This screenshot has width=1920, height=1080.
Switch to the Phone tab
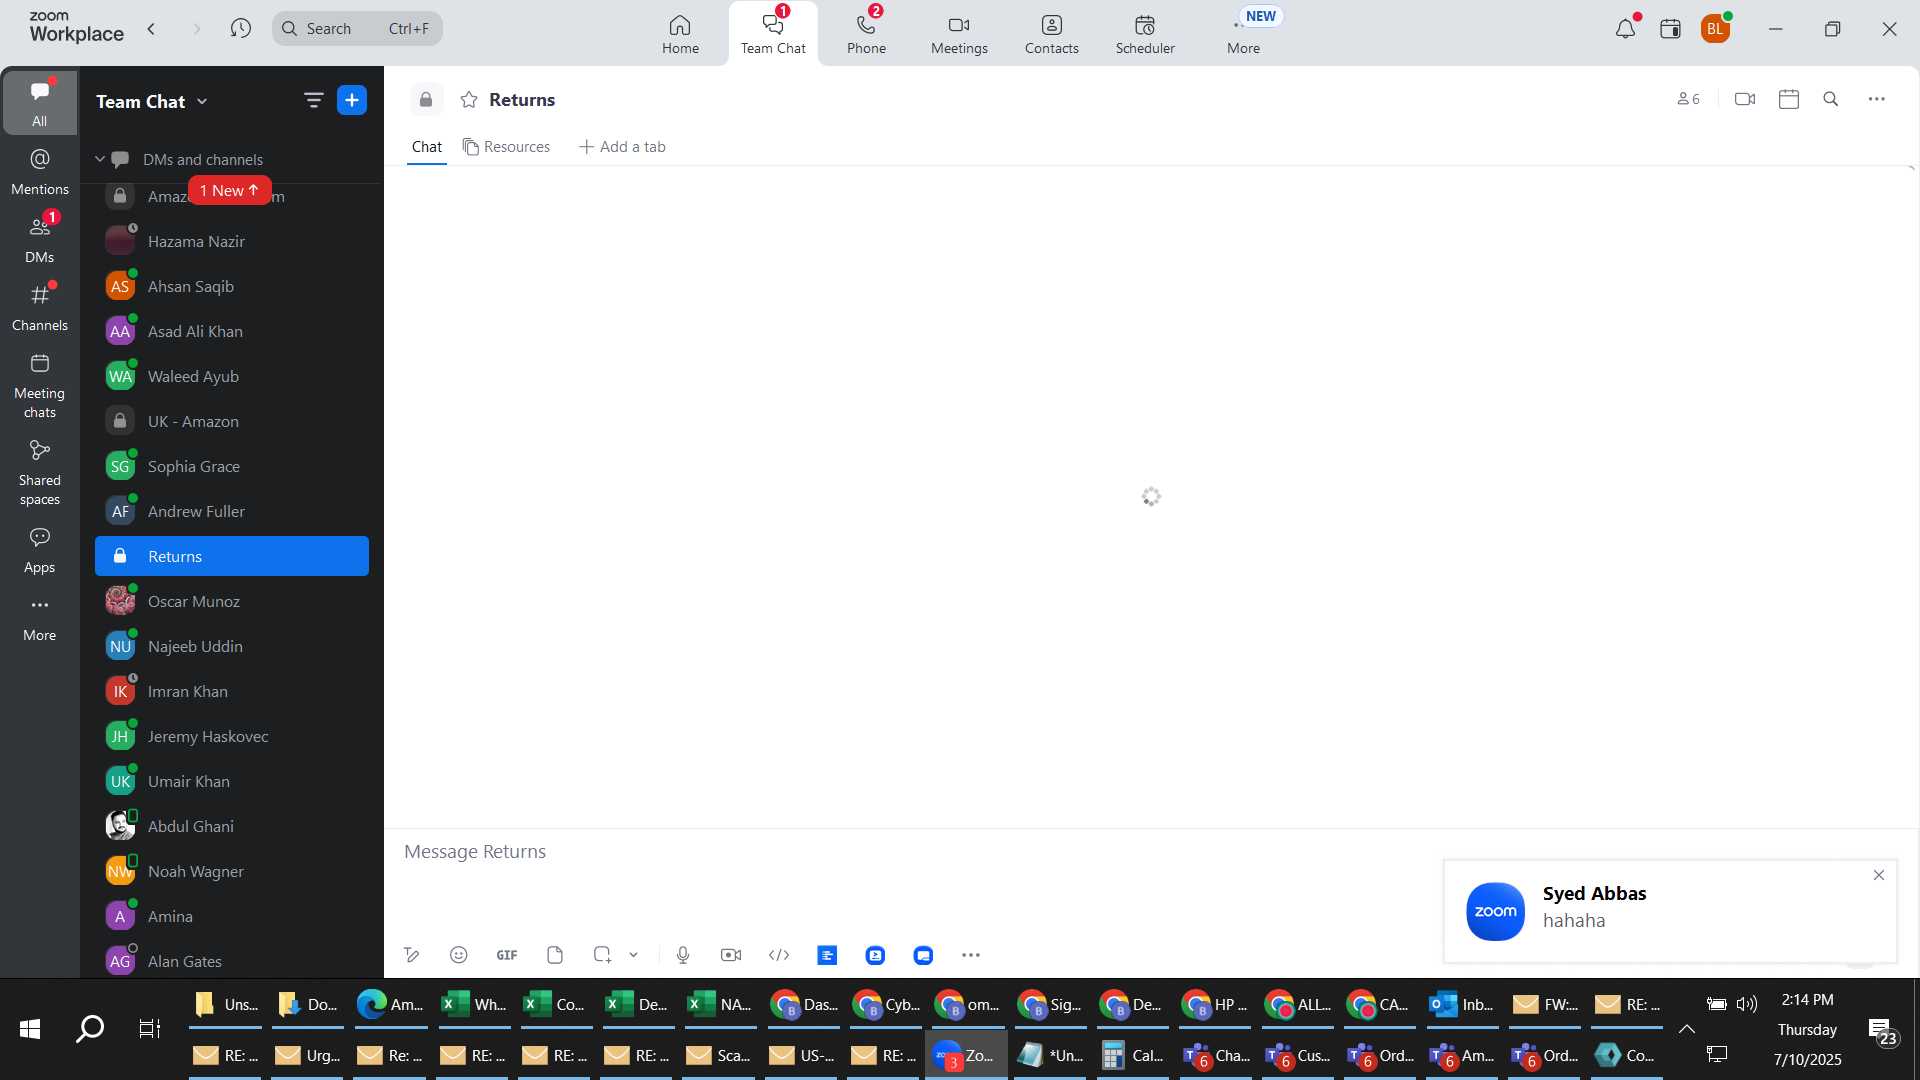(866, 34)
